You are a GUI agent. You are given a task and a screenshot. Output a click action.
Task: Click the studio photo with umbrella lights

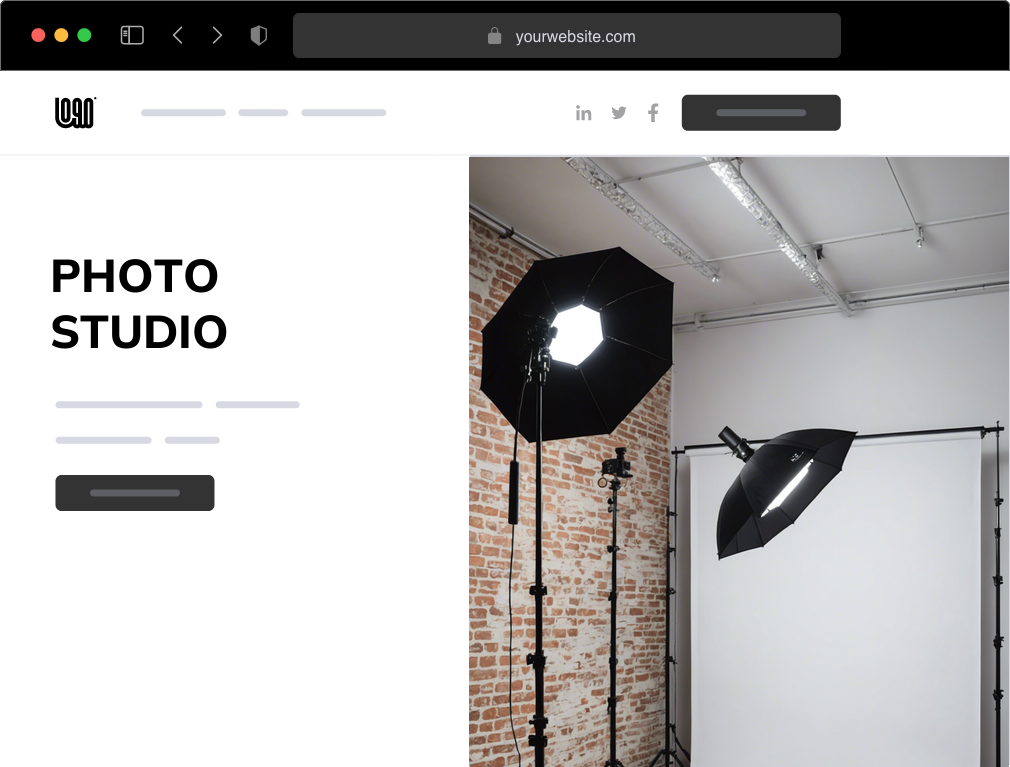[739, 460]
